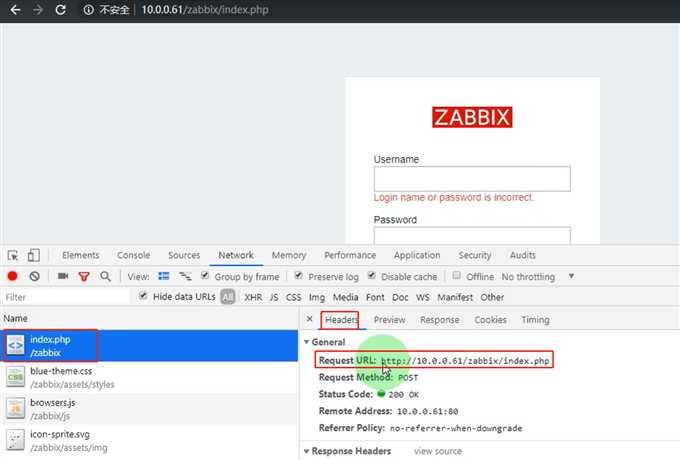Collapse the General section
Viewport: 680px width, 460px height.
tap(307, 342)
